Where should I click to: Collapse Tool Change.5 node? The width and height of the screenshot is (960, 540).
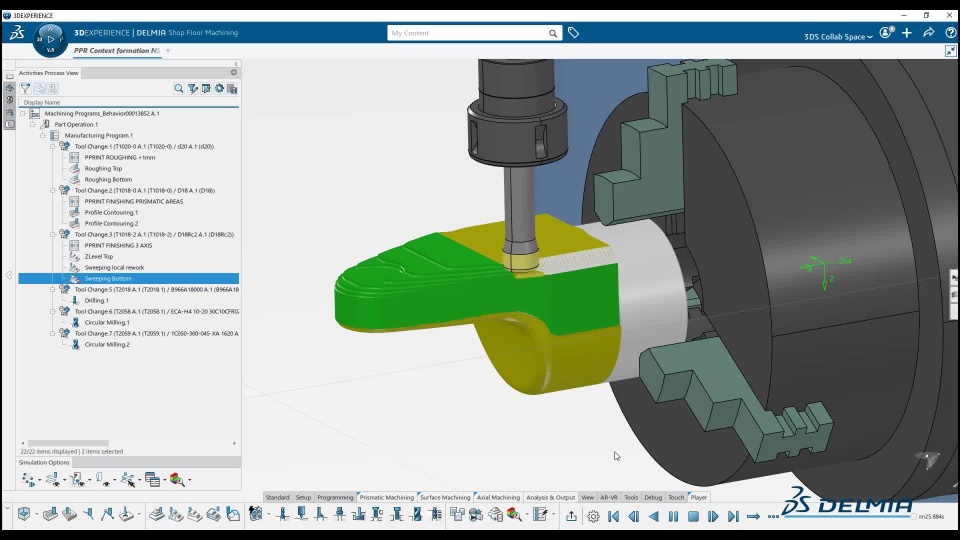click(x=53, y=290)
